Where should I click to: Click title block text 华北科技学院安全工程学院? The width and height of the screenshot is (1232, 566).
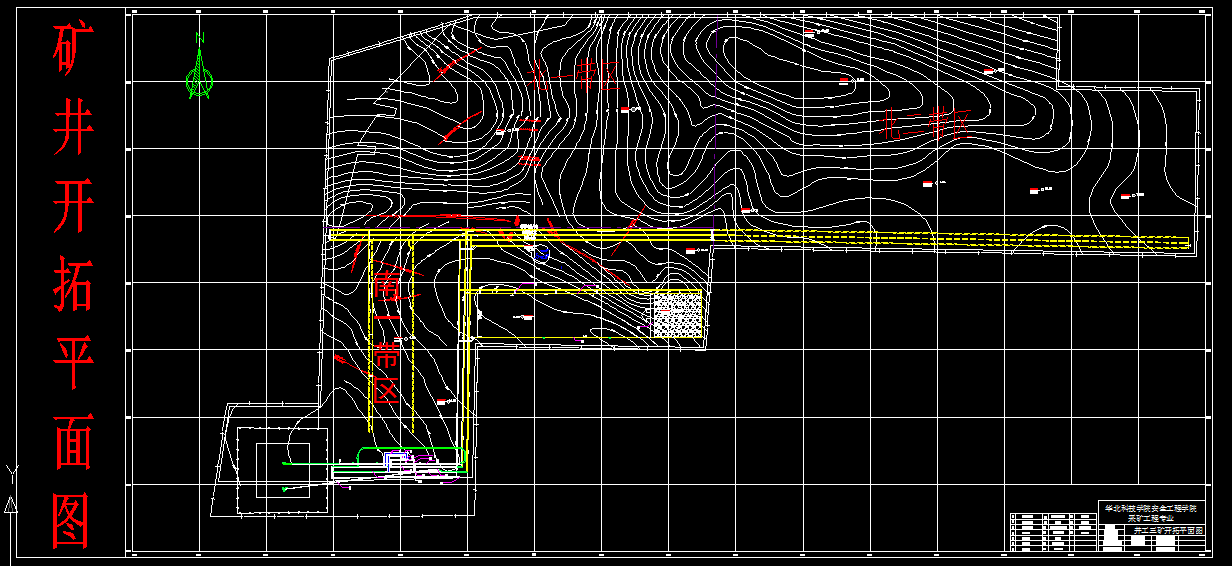[1152, 508]
